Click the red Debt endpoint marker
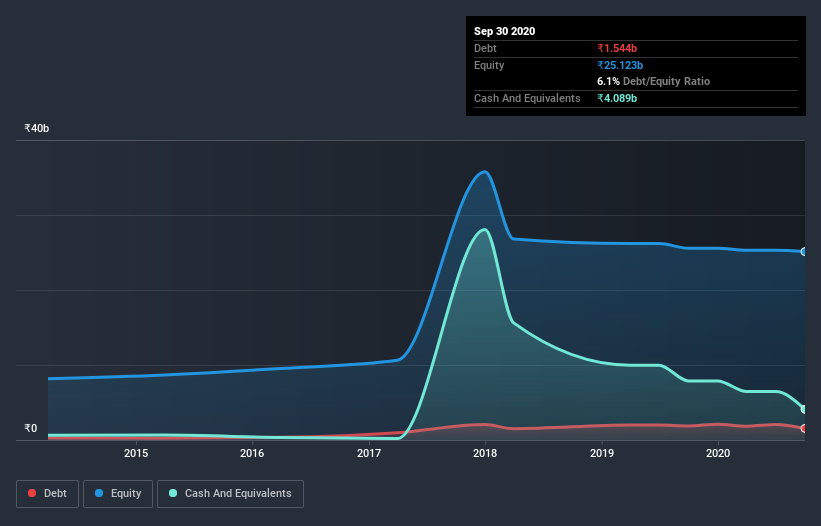This screenshot has width=821, height=526. coord(804,428)
